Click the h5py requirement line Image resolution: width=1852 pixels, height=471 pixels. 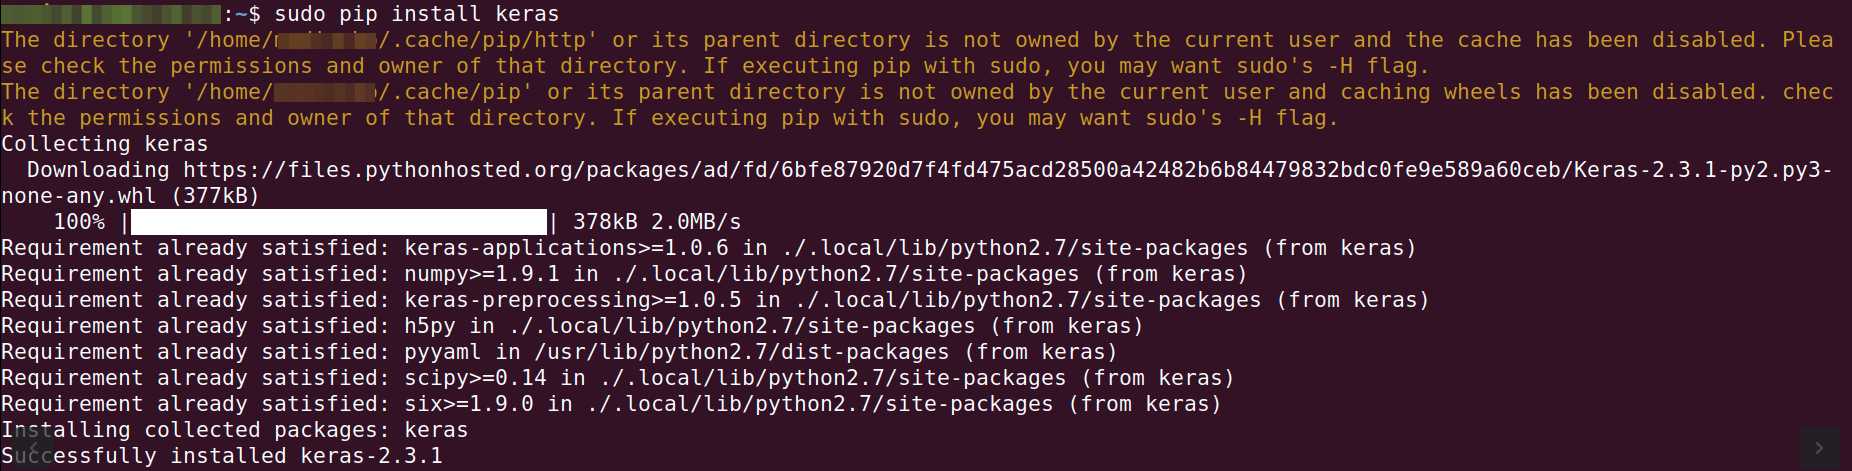click(x=572, y=326)
